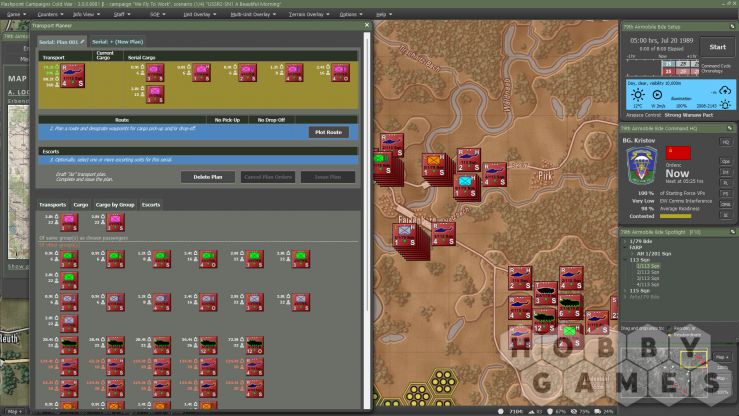739x416 pixels.
Task: Select the green infantry counter in the southern map cluster
Action: point(570,335)
